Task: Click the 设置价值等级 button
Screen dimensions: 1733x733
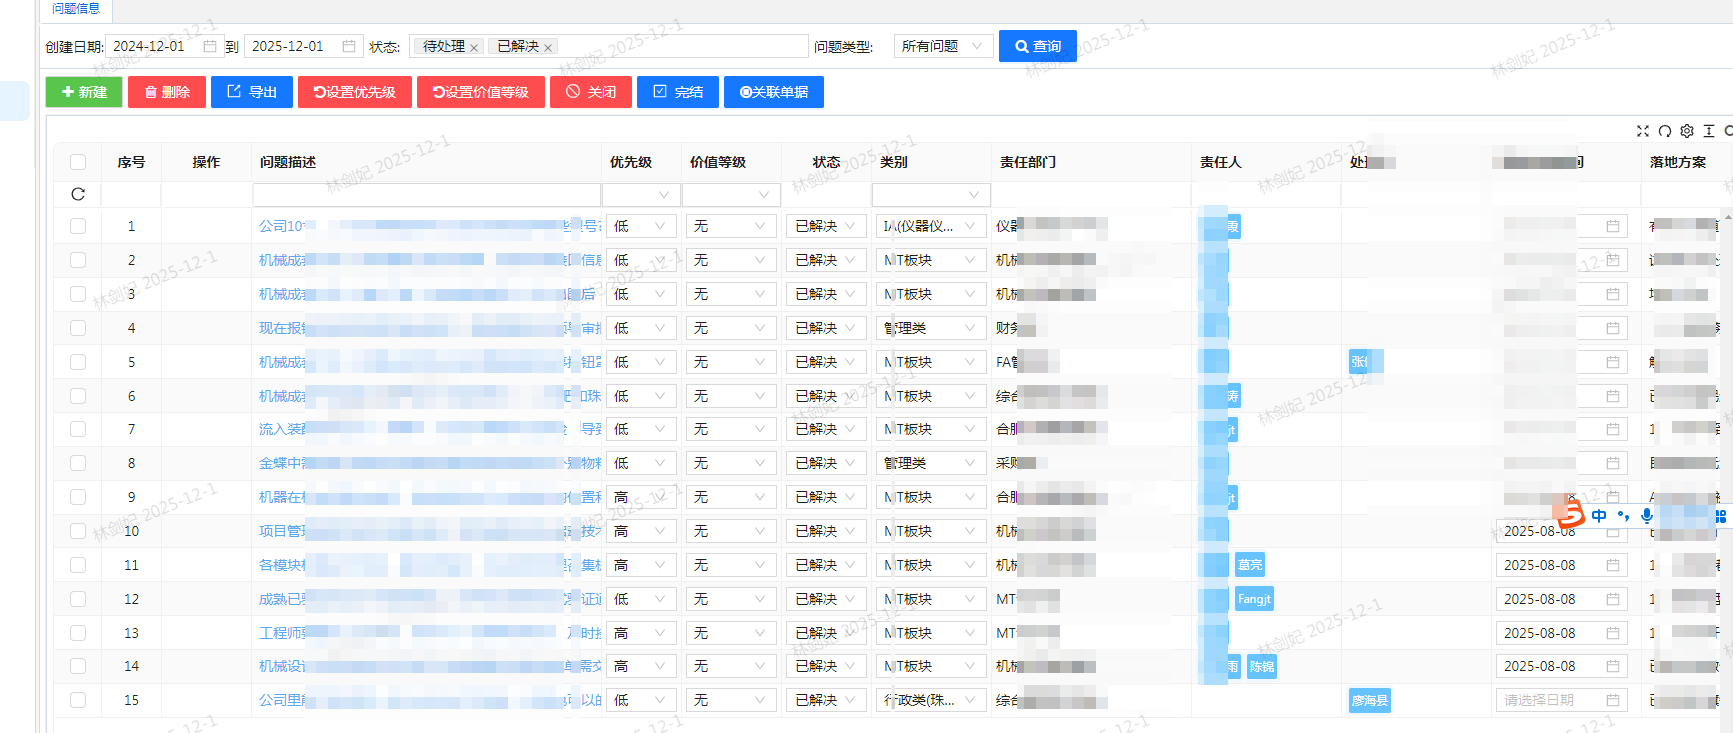Action: coord(481,92)
